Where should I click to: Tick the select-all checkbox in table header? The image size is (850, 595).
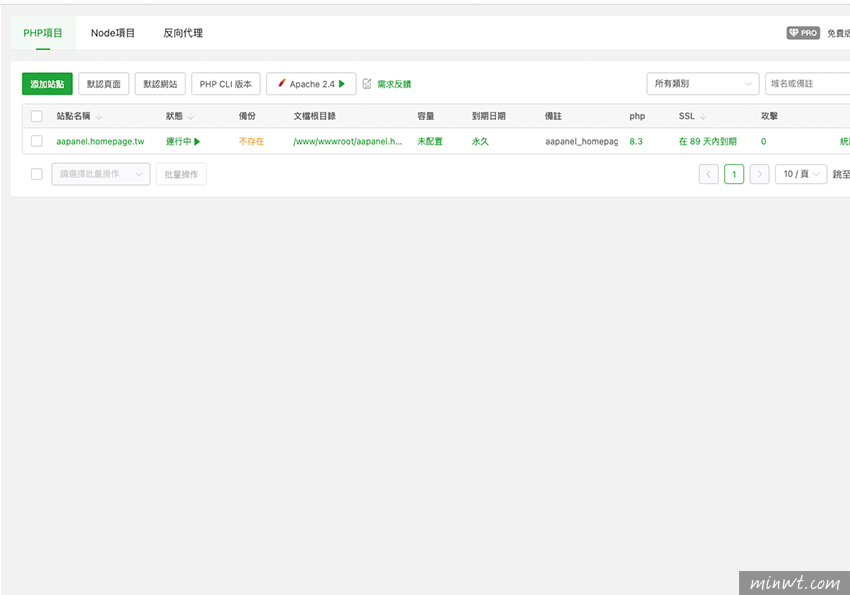pos(37,116)
